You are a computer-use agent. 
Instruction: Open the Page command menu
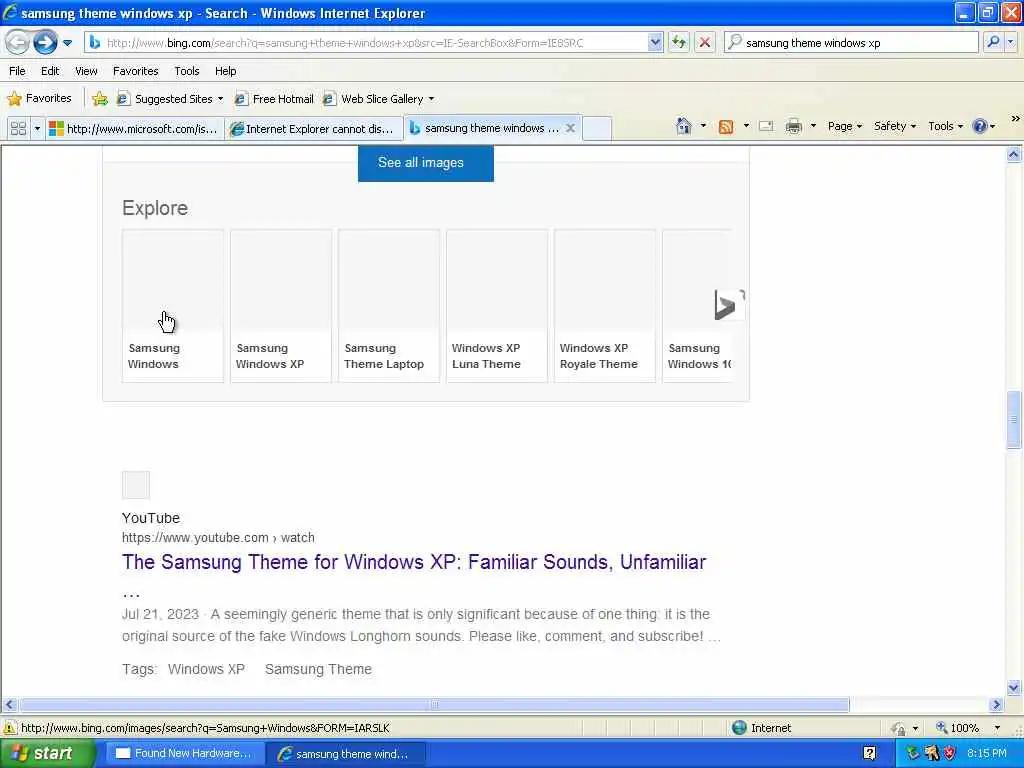[x=845, y=126]
